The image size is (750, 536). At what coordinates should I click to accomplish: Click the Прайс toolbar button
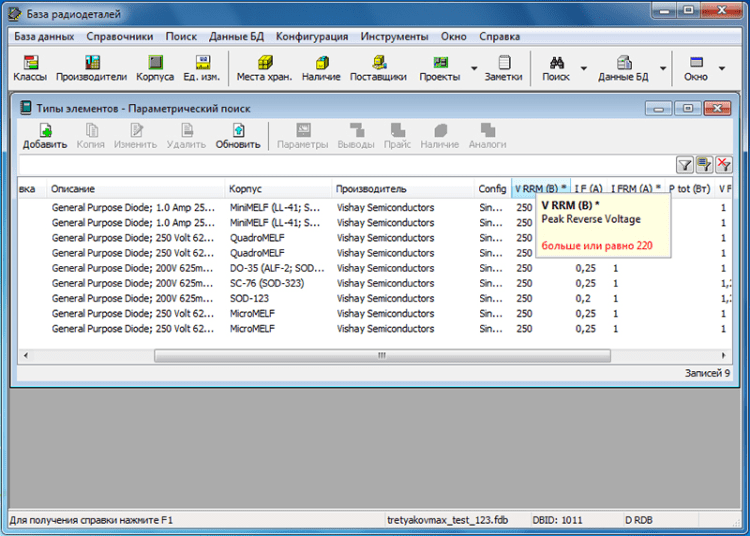397,136
